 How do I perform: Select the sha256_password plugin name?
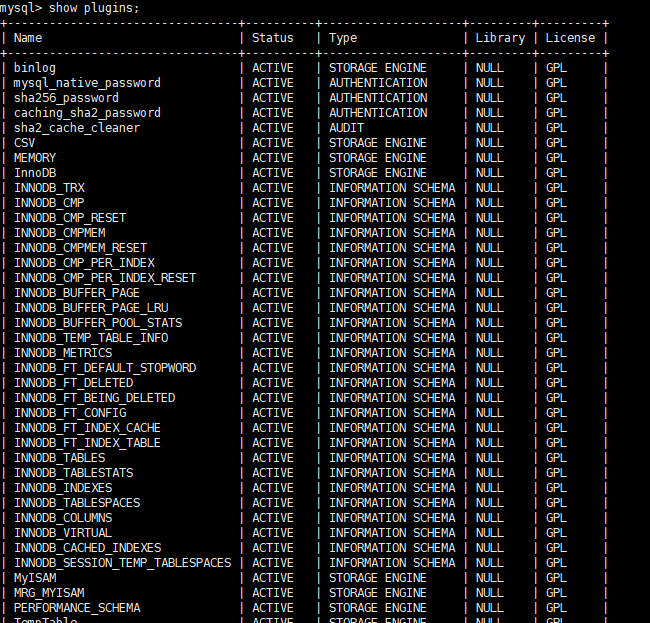[x=66, y=98]
